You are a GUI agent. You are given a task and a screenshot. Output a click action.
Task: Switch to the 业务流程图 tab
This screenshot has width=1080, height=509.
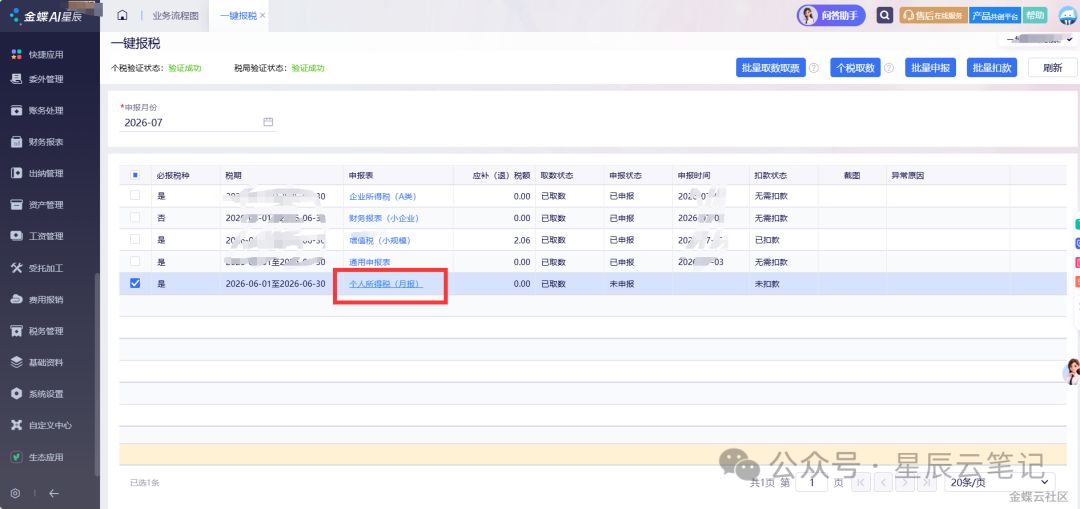175,15
